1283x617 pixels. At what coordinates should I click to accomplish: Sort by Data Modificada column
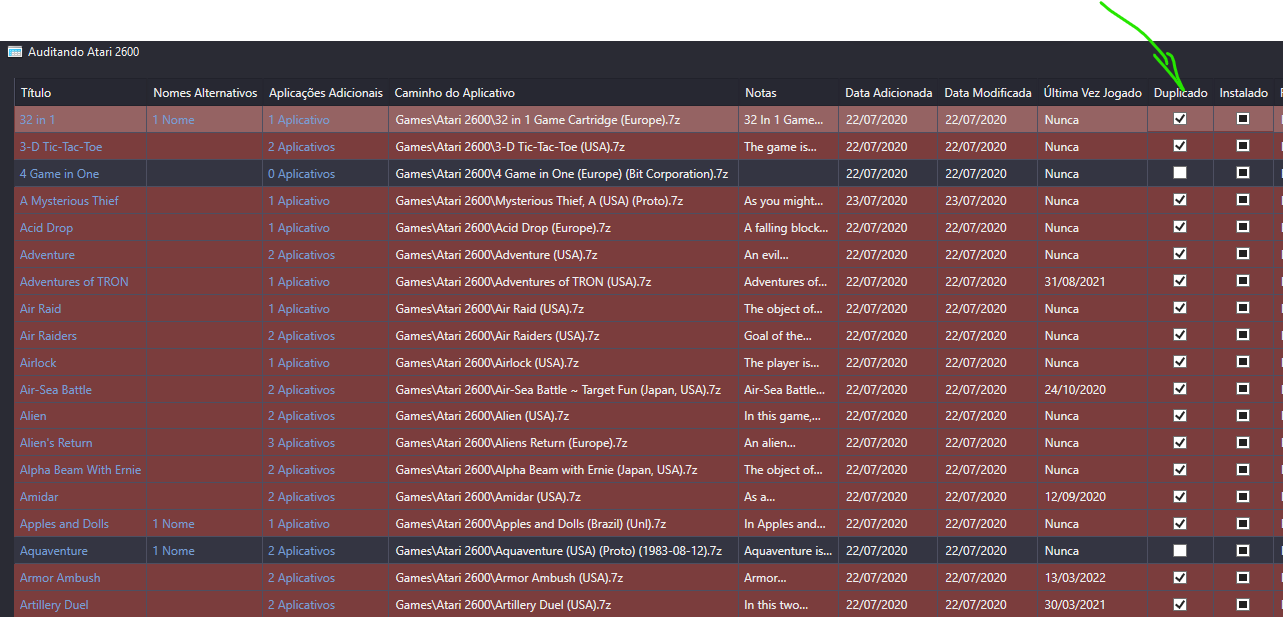click(x=988, y=93)
